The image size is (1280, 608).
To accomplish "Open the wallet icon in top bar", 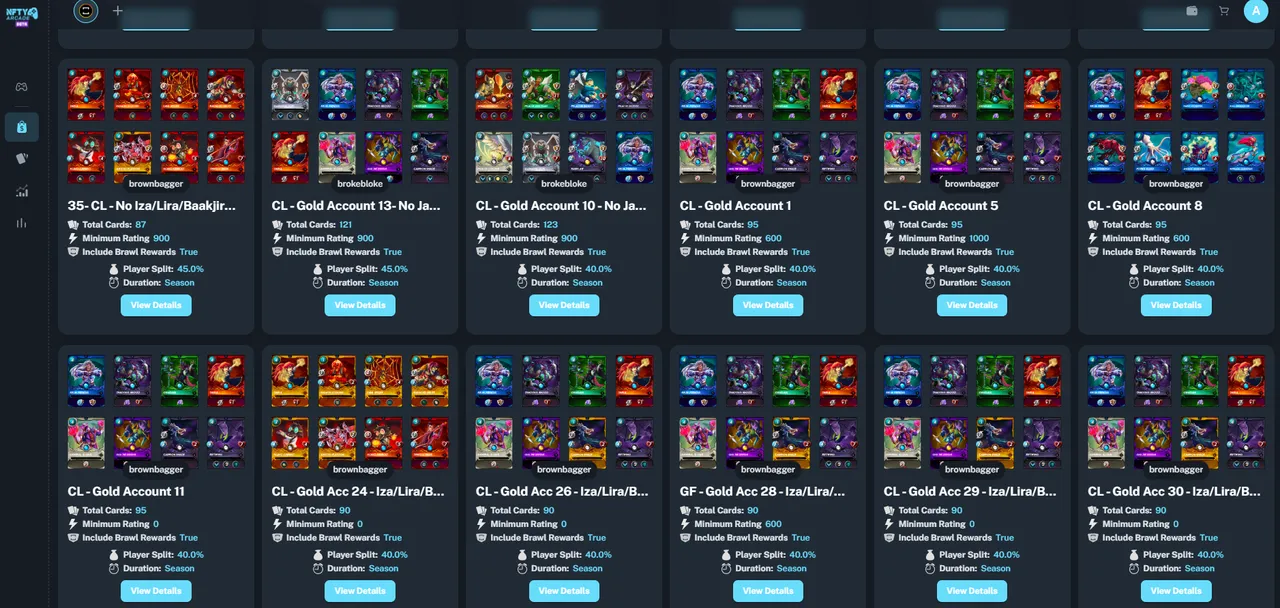I will point(1192,11).
